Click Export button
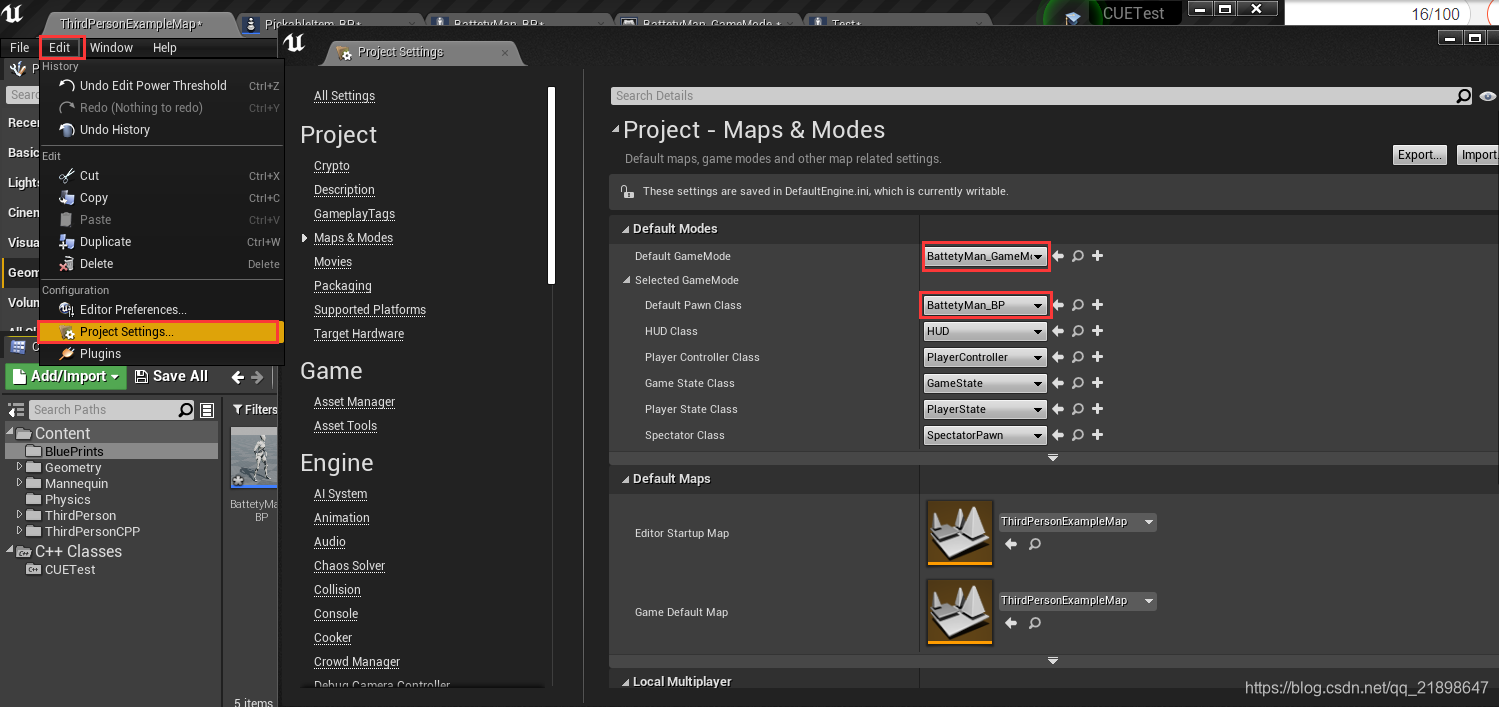 tap(1420, 155)
